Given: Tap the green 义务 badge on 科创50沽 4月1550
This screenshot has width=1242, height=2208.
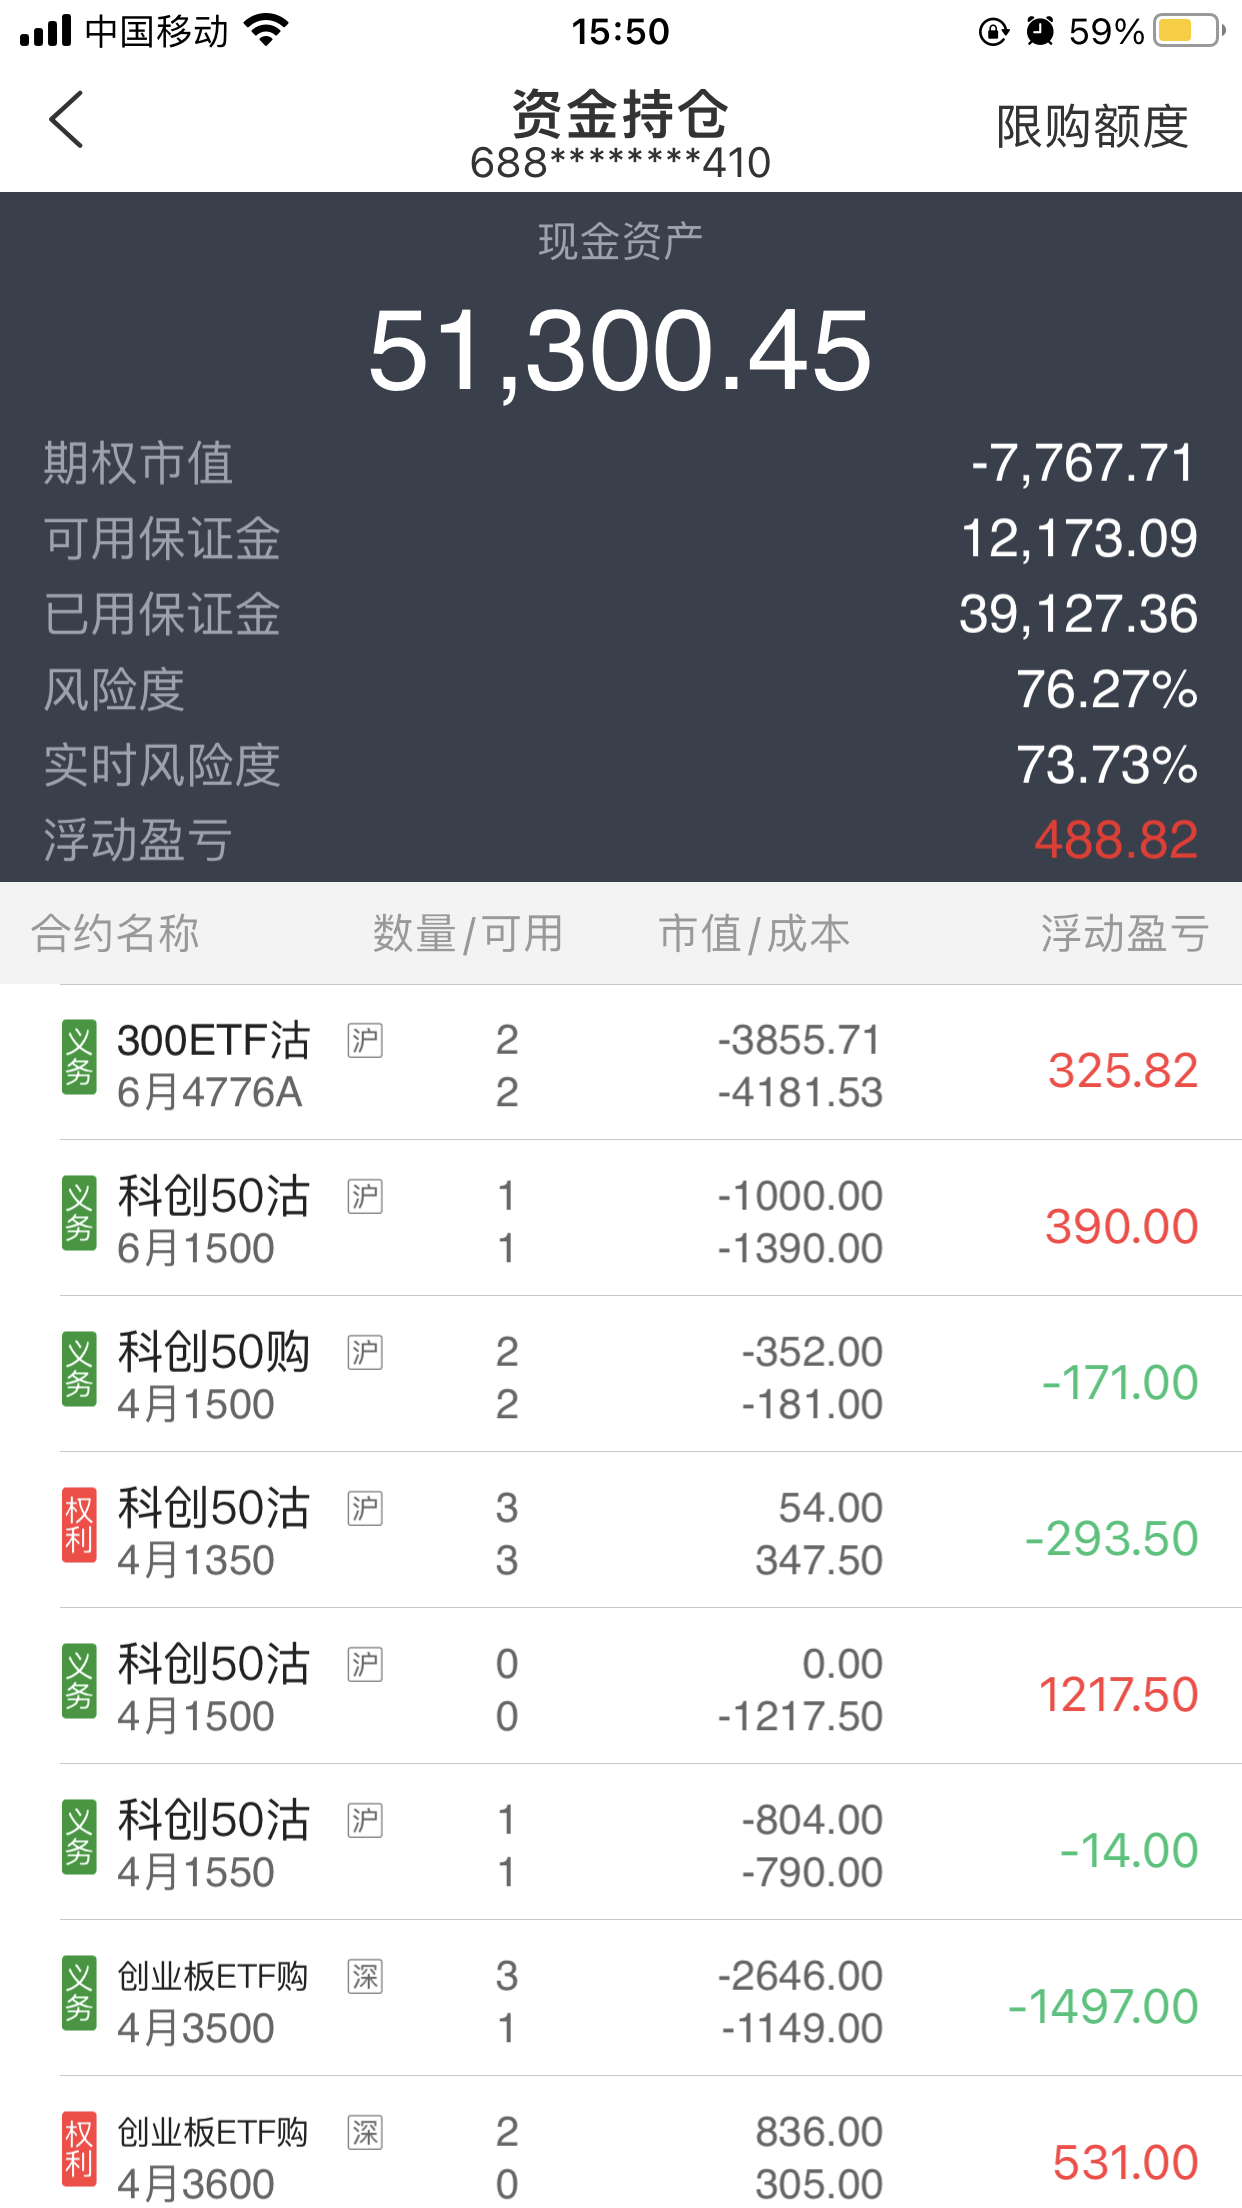Looking at the screenshot, I should coord(79,1836).
